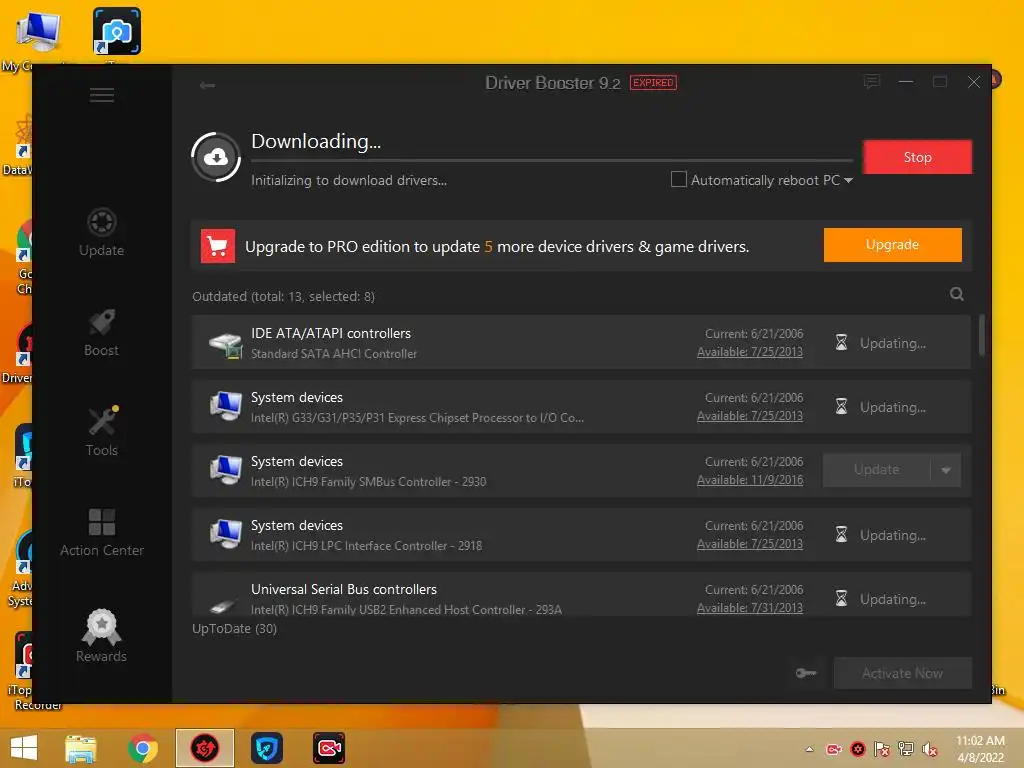The height and width of the screenshot is (768, 1024).
Task: Open the feedback chat icon
Action: pos(871,82)
